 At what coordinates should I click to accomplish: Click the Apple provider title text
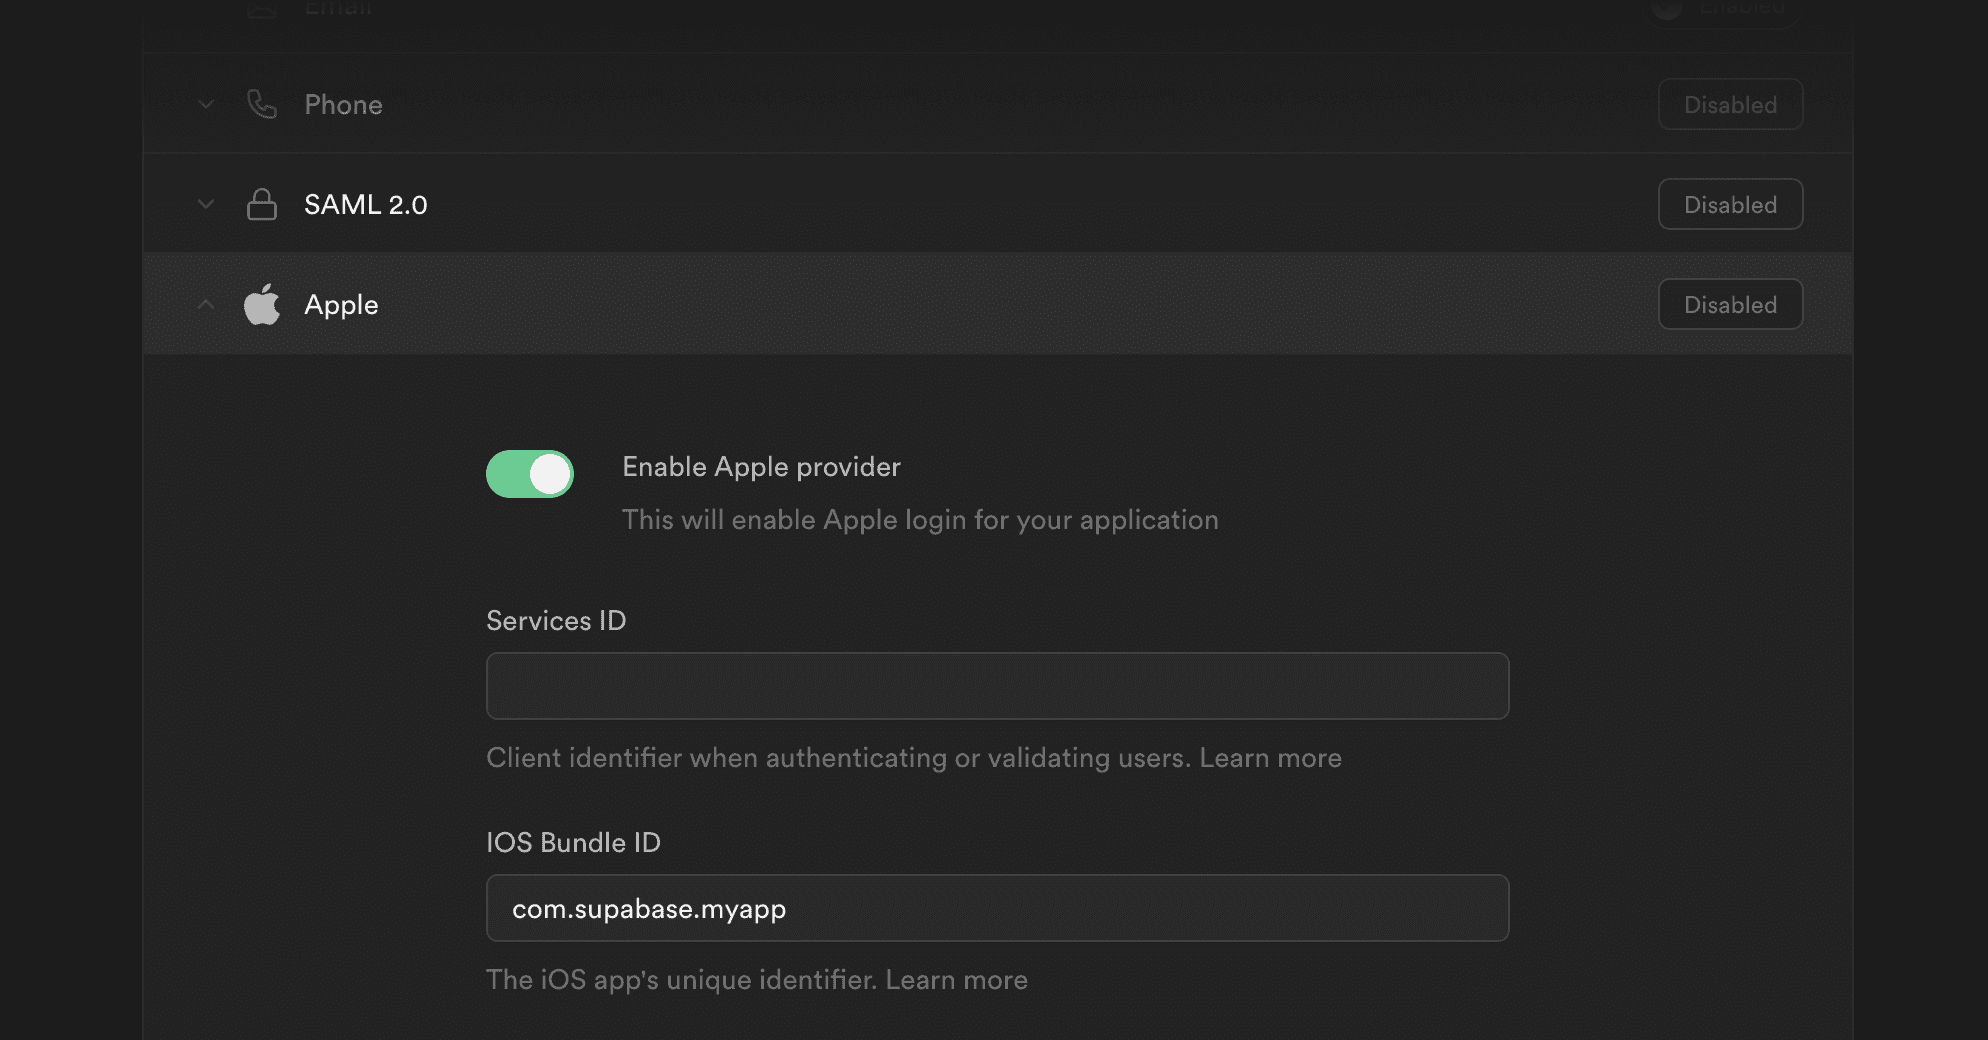tap(341, 305)
